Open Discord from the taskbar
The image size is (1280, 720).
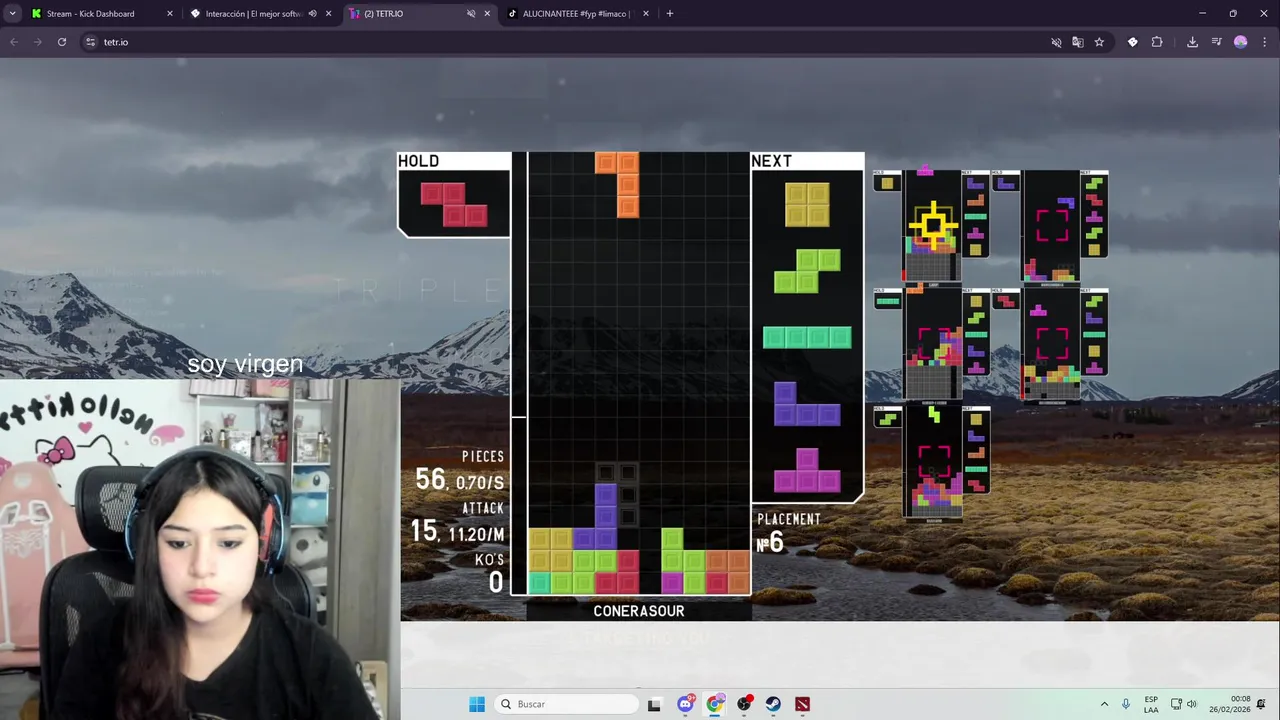coord(685,704)
